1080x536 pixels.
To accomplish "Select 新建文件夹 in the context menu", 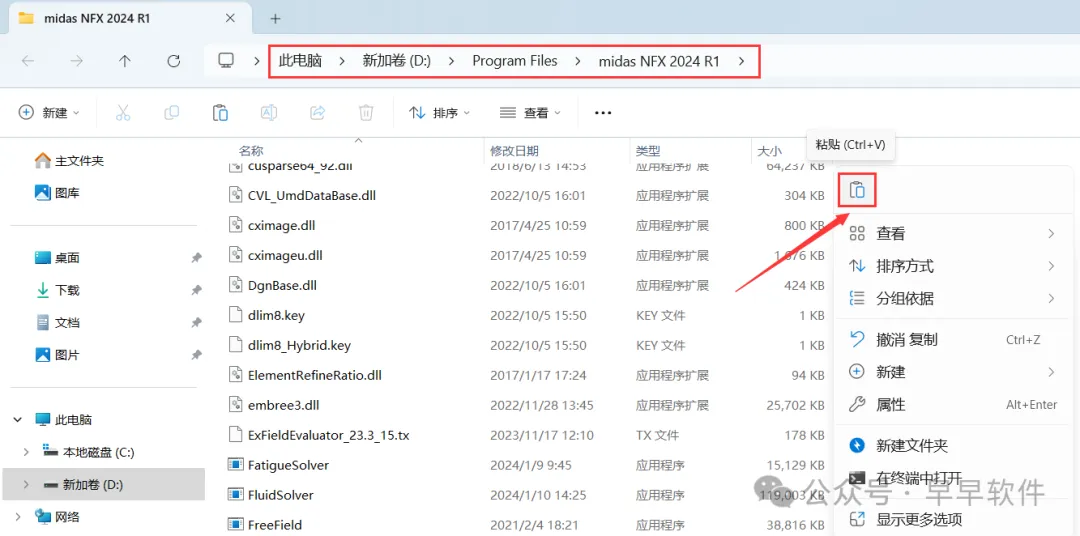I will click(953, 445).
